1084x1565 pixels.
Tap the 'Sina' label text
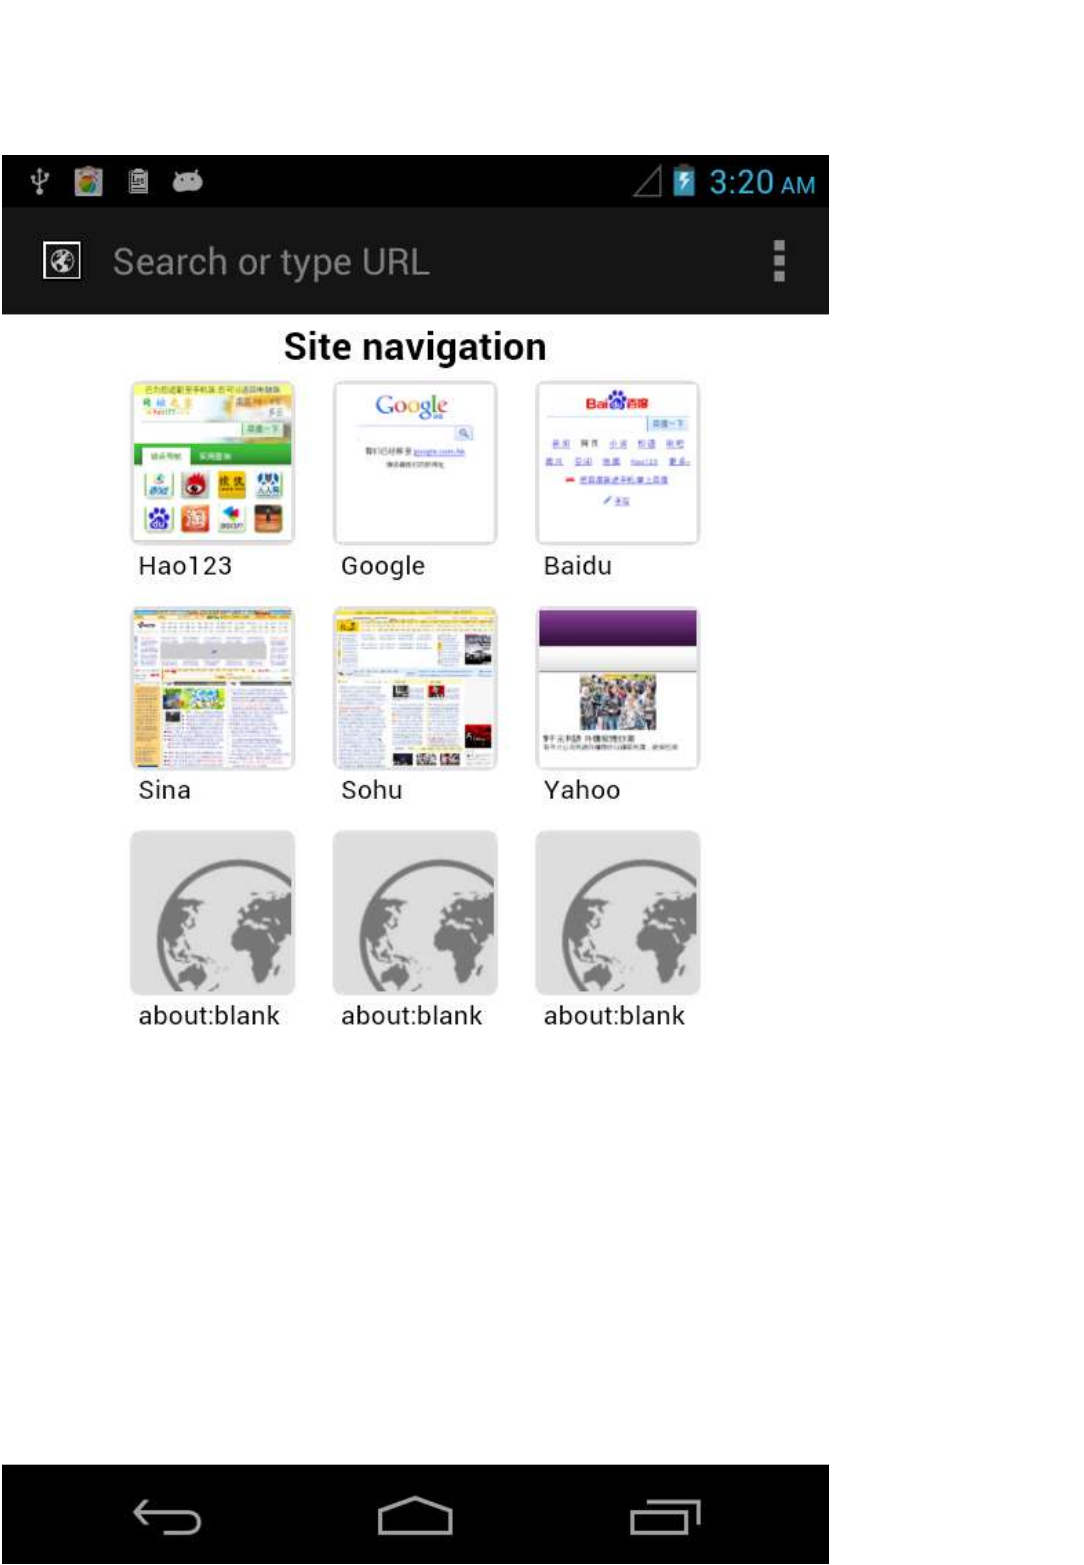coord(164,791)
